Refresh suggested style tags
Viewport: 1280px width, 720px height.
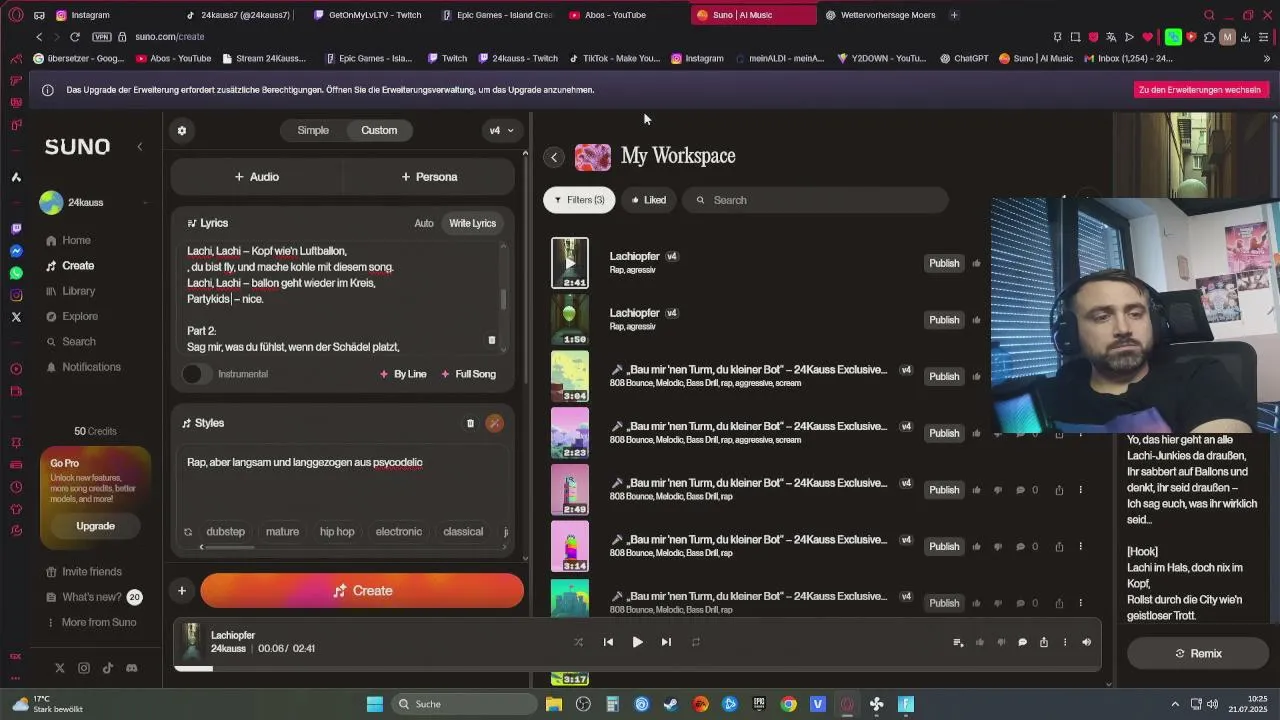point(187,532)
